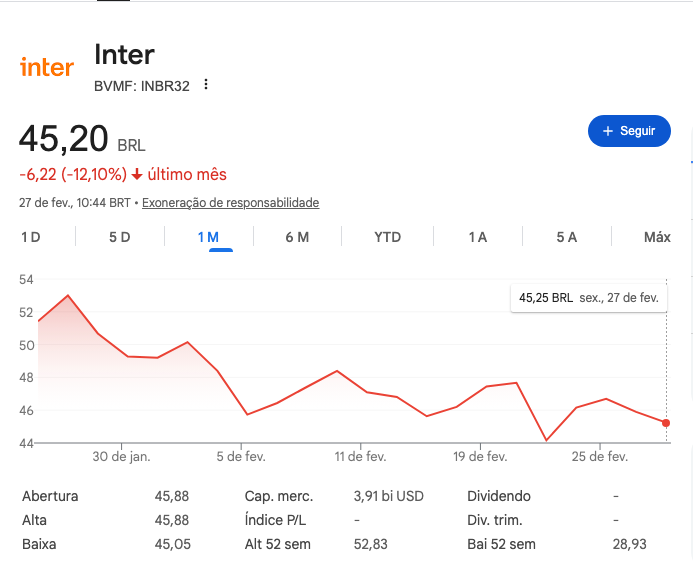The width and height of the screenshot is (693, 573).
Task: Click the Cap. merc. label
Action: [x=279, y=496]
